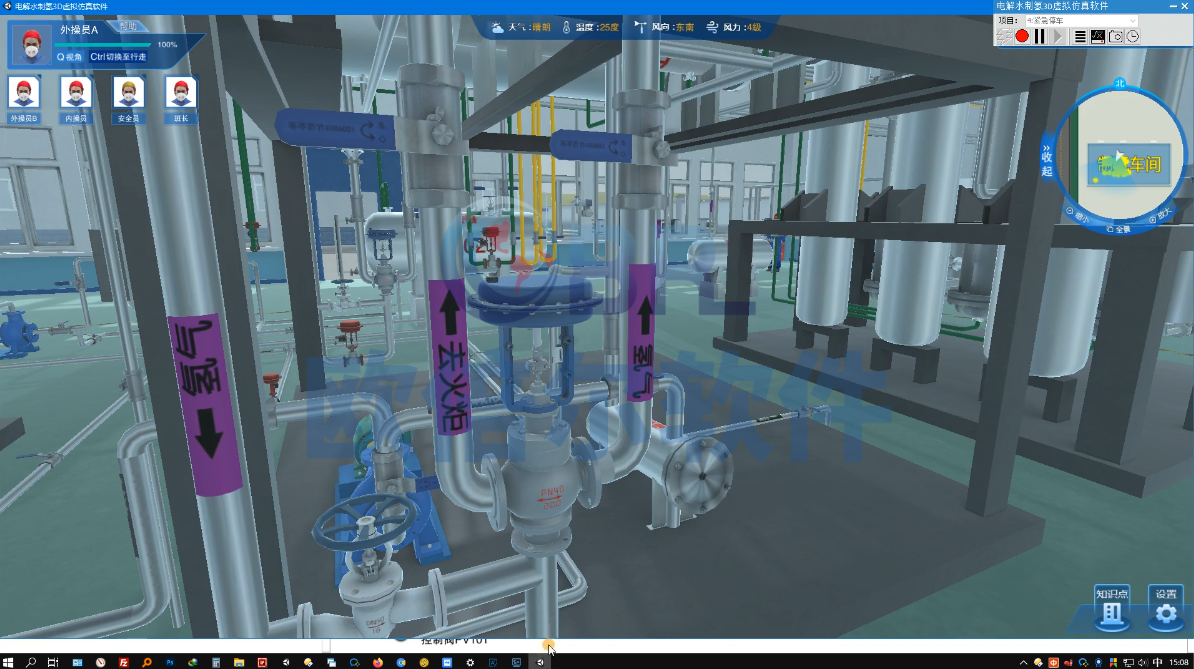Image resolution: width=1194 pixels, height=669 pixels.
Task: Open the 帮助 help tab
Action: pyautogui.click(x=128, y=27)
